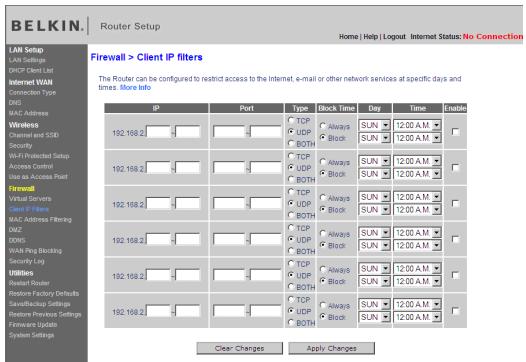Open LAN Settings in sidebar
This screenshot has width=526, height=362.
(27, 60)
